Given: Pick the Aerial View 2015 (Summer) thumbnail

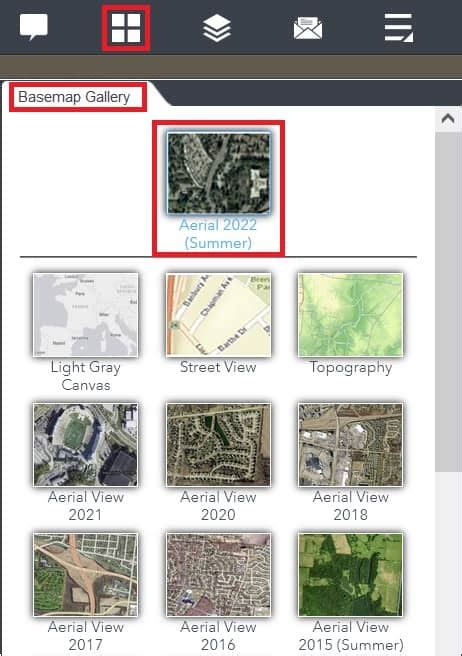Looking at the screenshot, I should pos(350,574).
